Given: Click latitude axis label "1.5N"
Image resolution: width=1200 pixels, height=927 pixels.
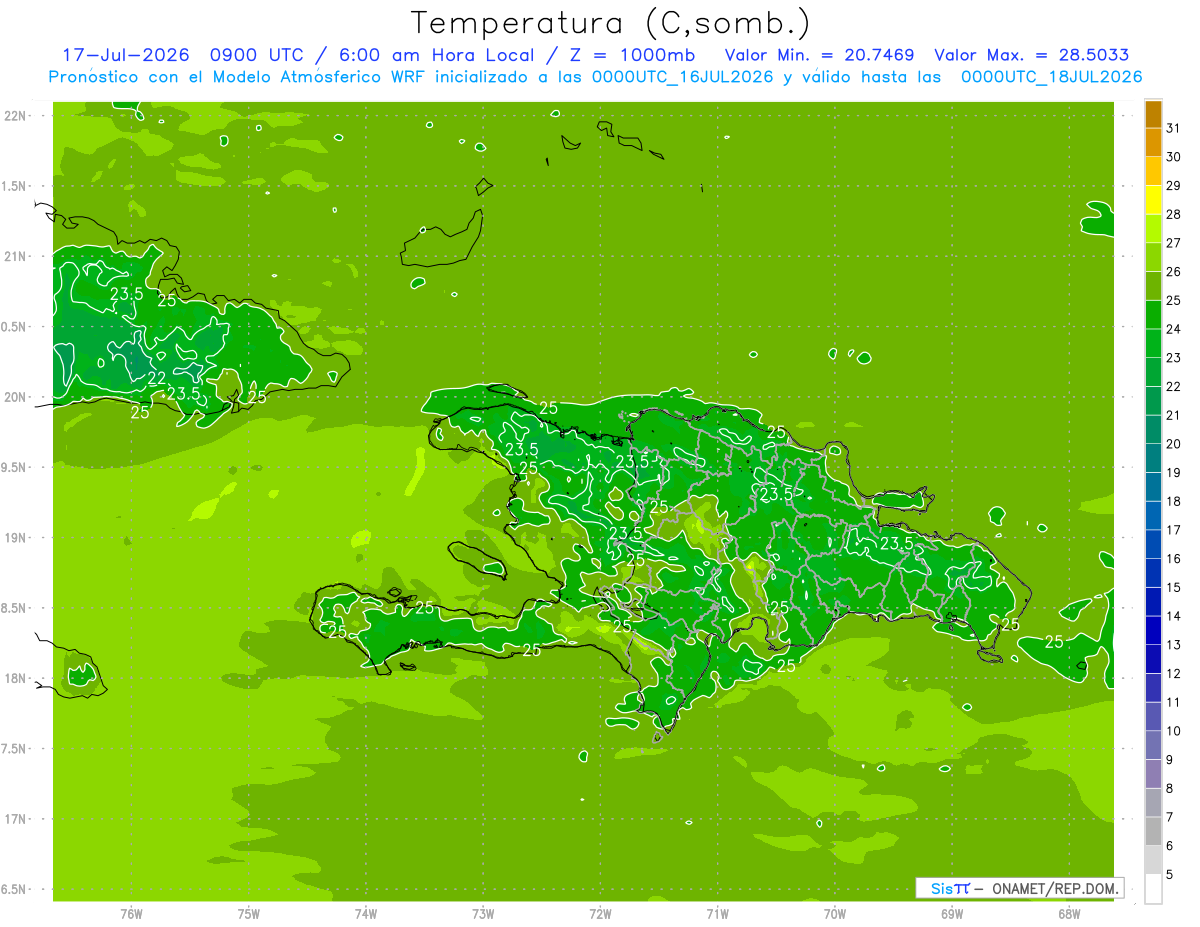Looking at the screenshot, I should click(x=15, y=186).
